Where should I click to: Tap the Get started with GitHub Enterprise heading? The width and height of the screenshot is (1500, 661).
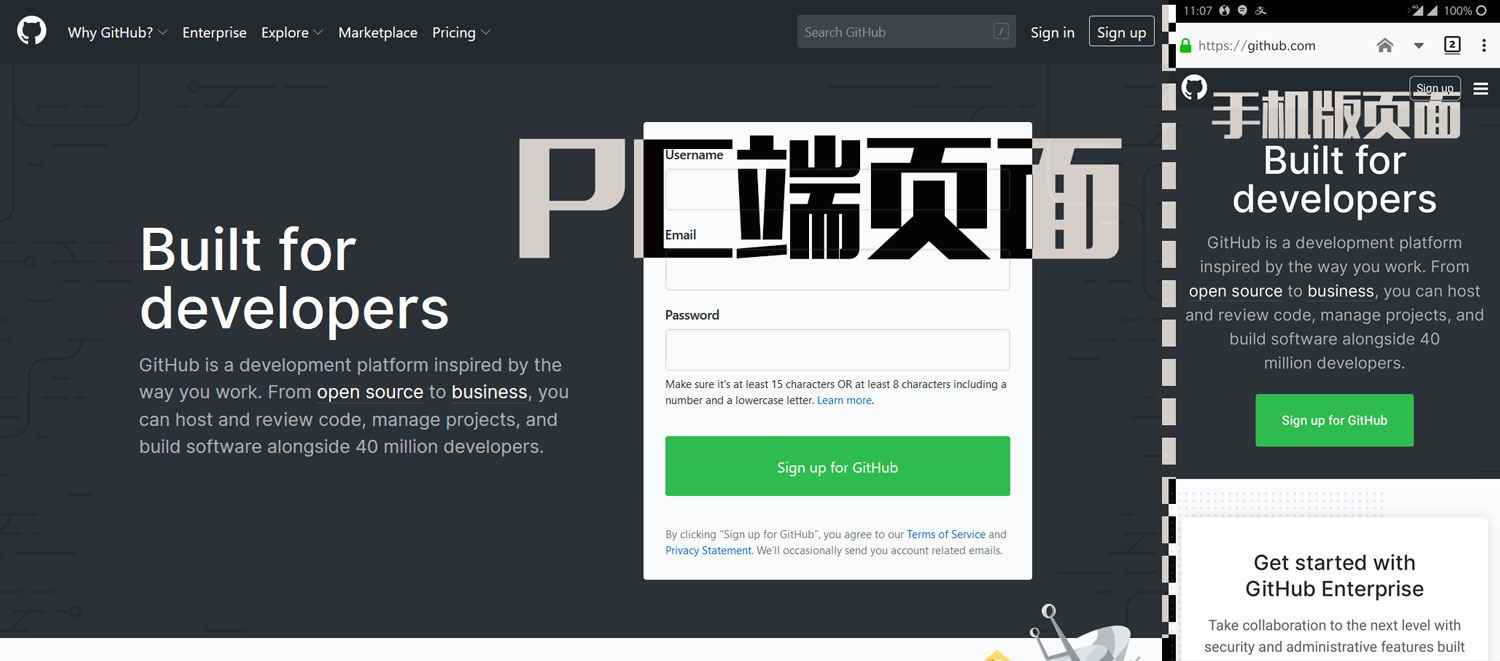coord(1334,575)
